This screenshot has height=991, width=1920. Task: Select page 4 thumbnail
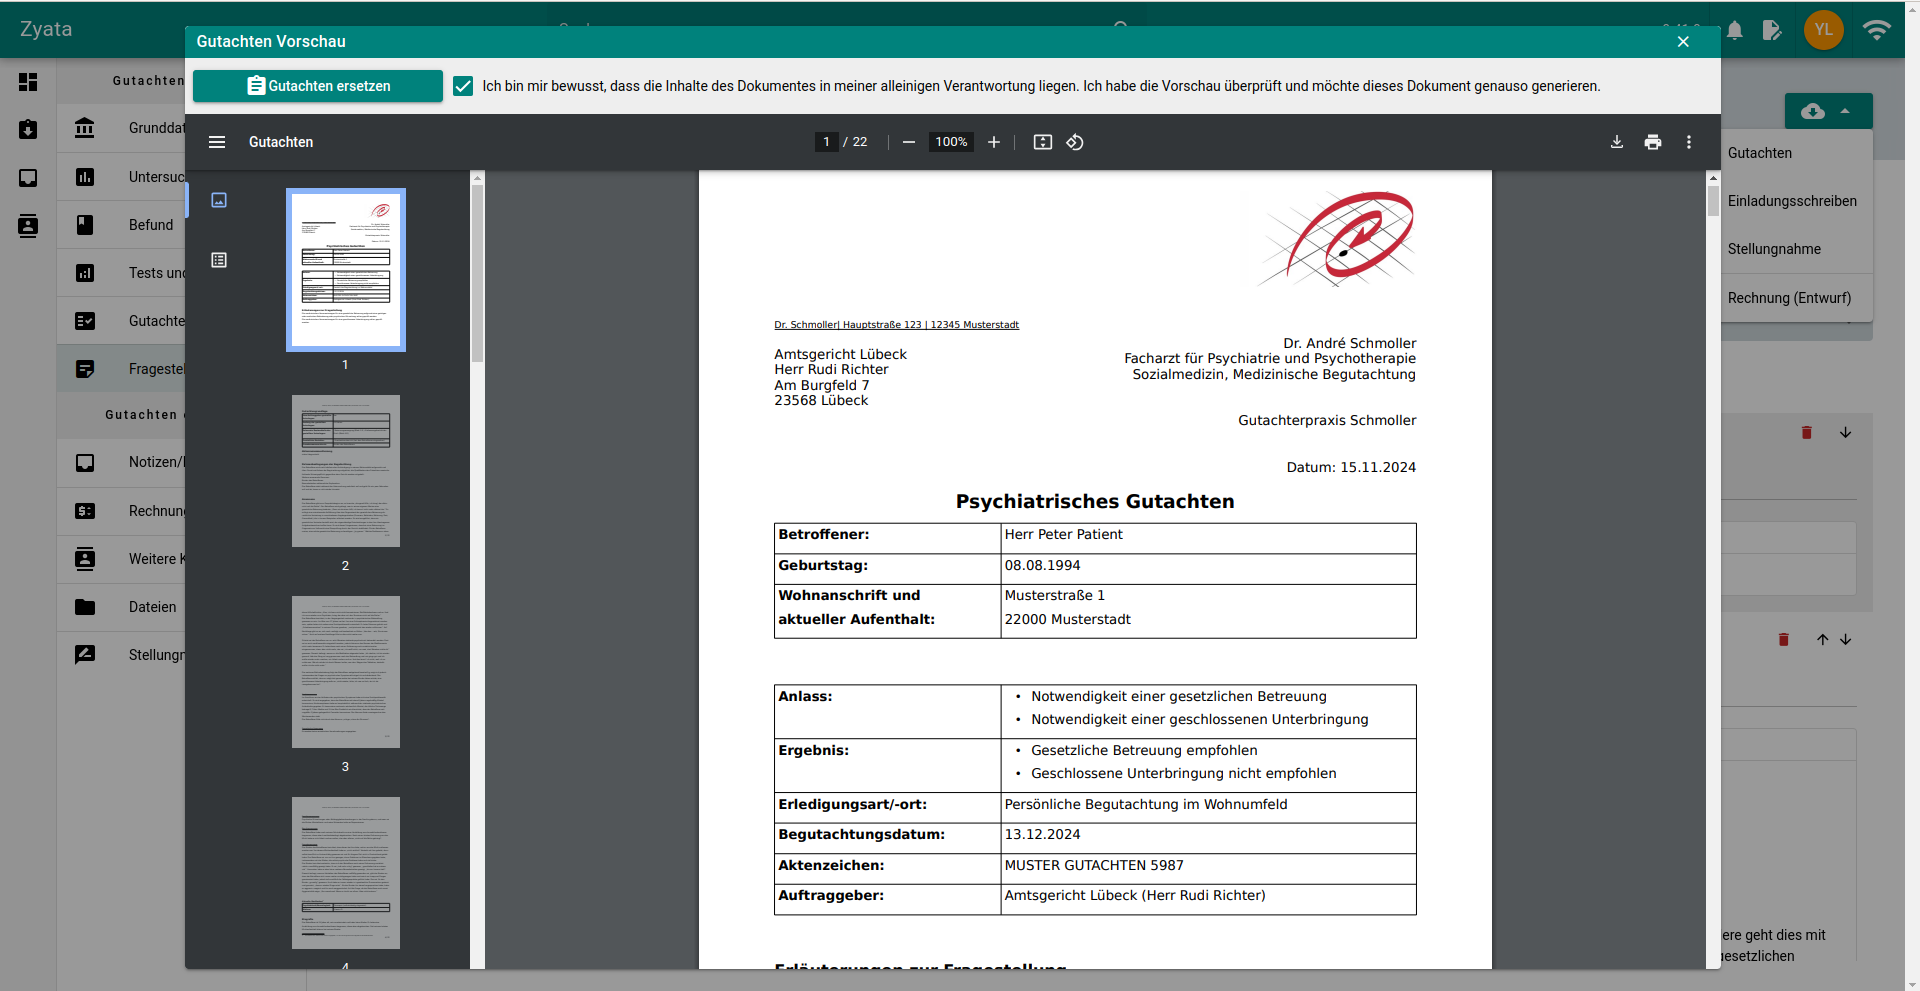(346, 873)
